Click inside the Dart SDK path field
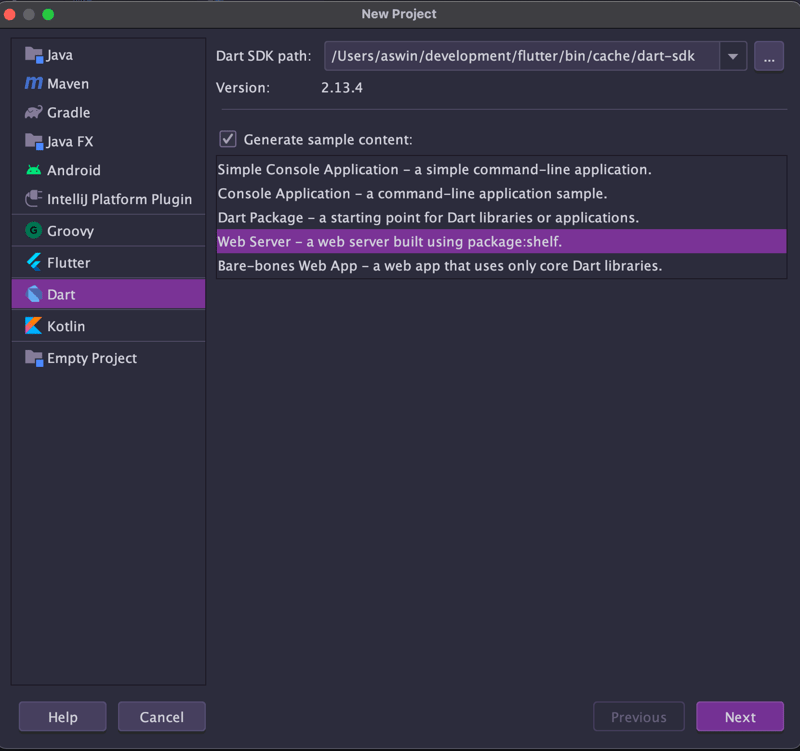This screenshot has height=751, width=800. [521, 56]
